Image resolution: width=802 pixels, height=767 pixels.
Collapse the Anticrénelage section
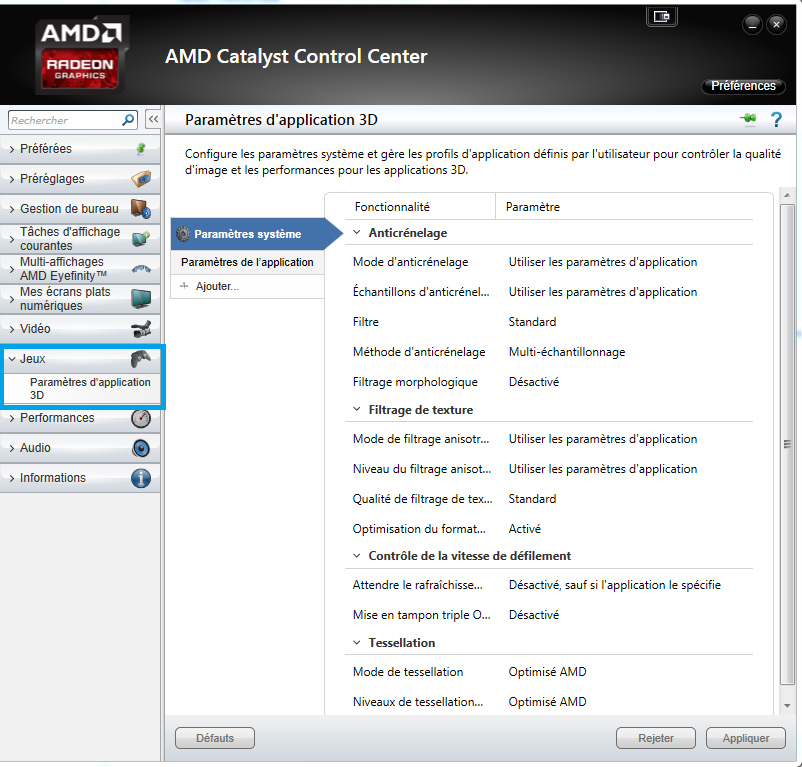tap(357, 233)
